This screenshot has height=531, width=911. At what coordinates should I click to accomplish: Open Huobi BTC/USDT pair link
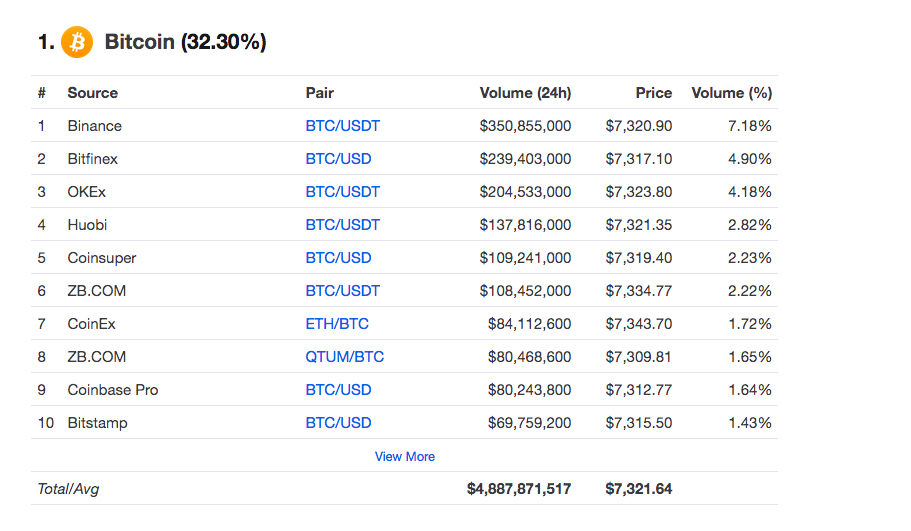[343, 225]
